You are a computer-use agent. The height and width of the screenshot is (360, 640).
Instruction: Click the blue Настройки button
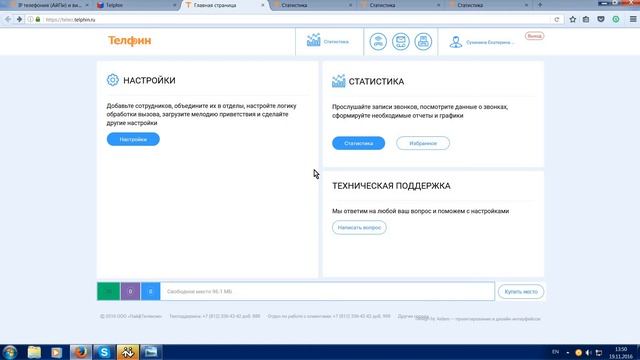click(133, 139)
